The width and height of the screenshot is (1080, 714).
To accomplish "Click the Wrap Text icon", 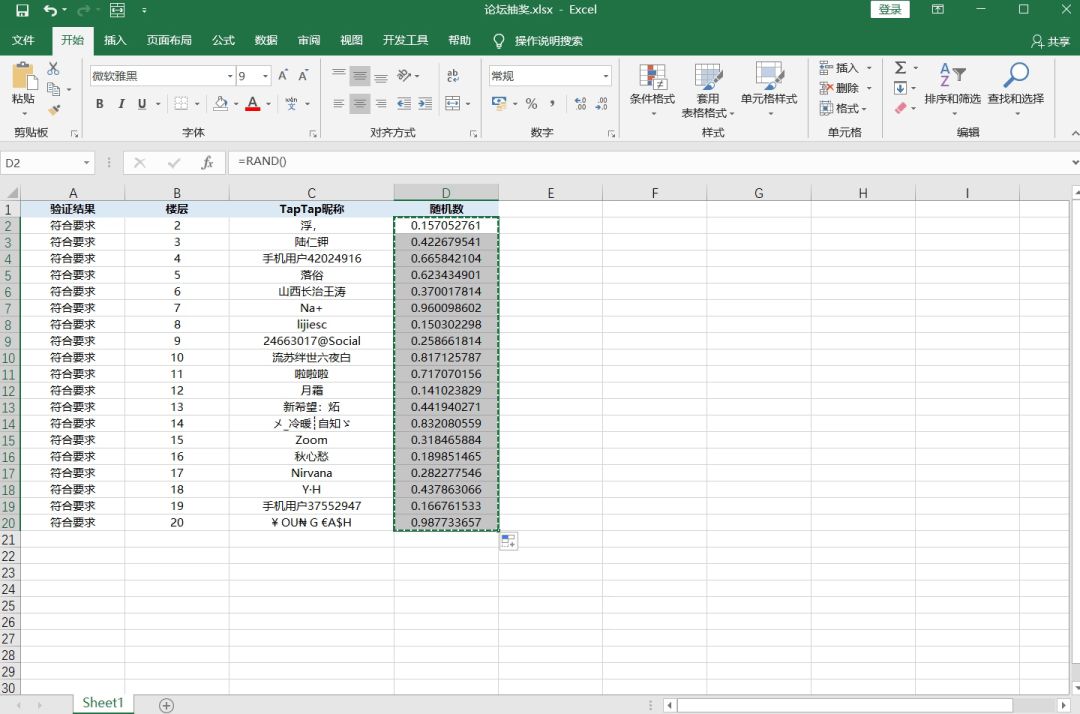I will (x=453, y=75).
